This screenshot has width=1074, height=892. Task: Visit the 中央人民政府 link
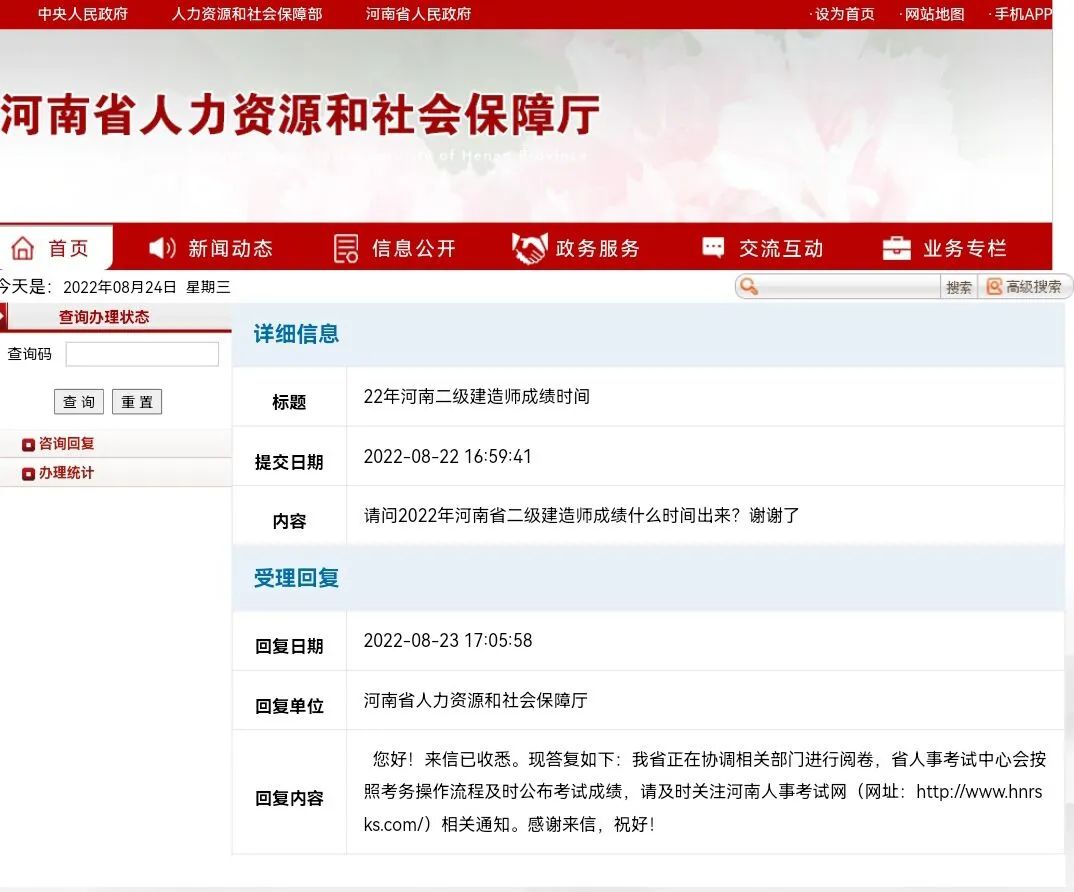pos(83,14)
